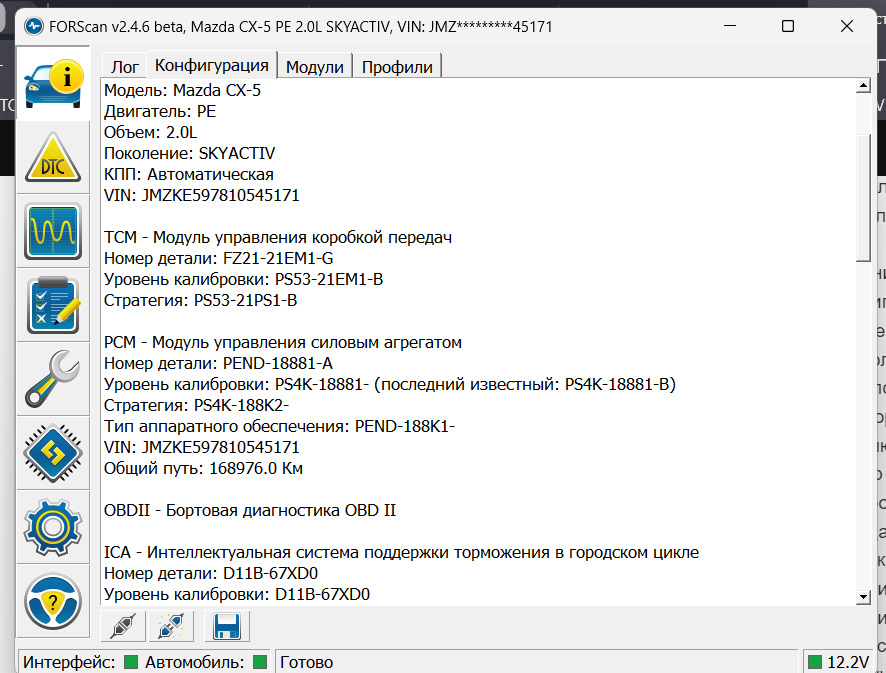886x673 pixels.
Task: Click the disconnect plug icon
Action: [x=171, y=626]
